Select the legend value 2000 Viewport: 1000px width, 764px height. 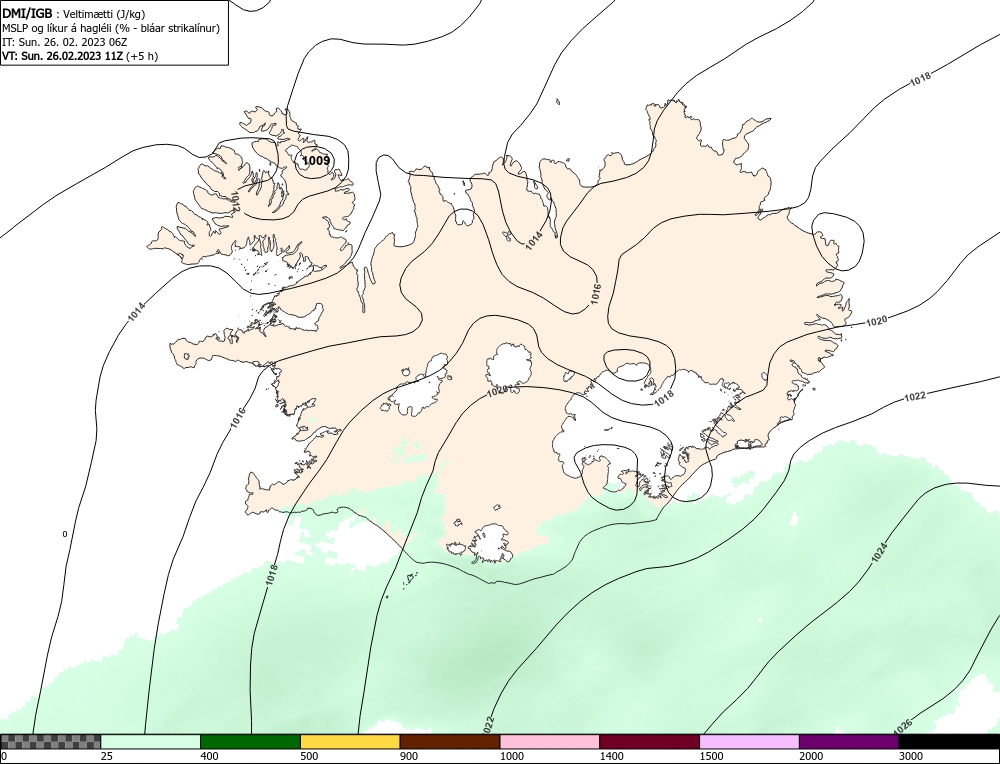click(x=811, y=756)
